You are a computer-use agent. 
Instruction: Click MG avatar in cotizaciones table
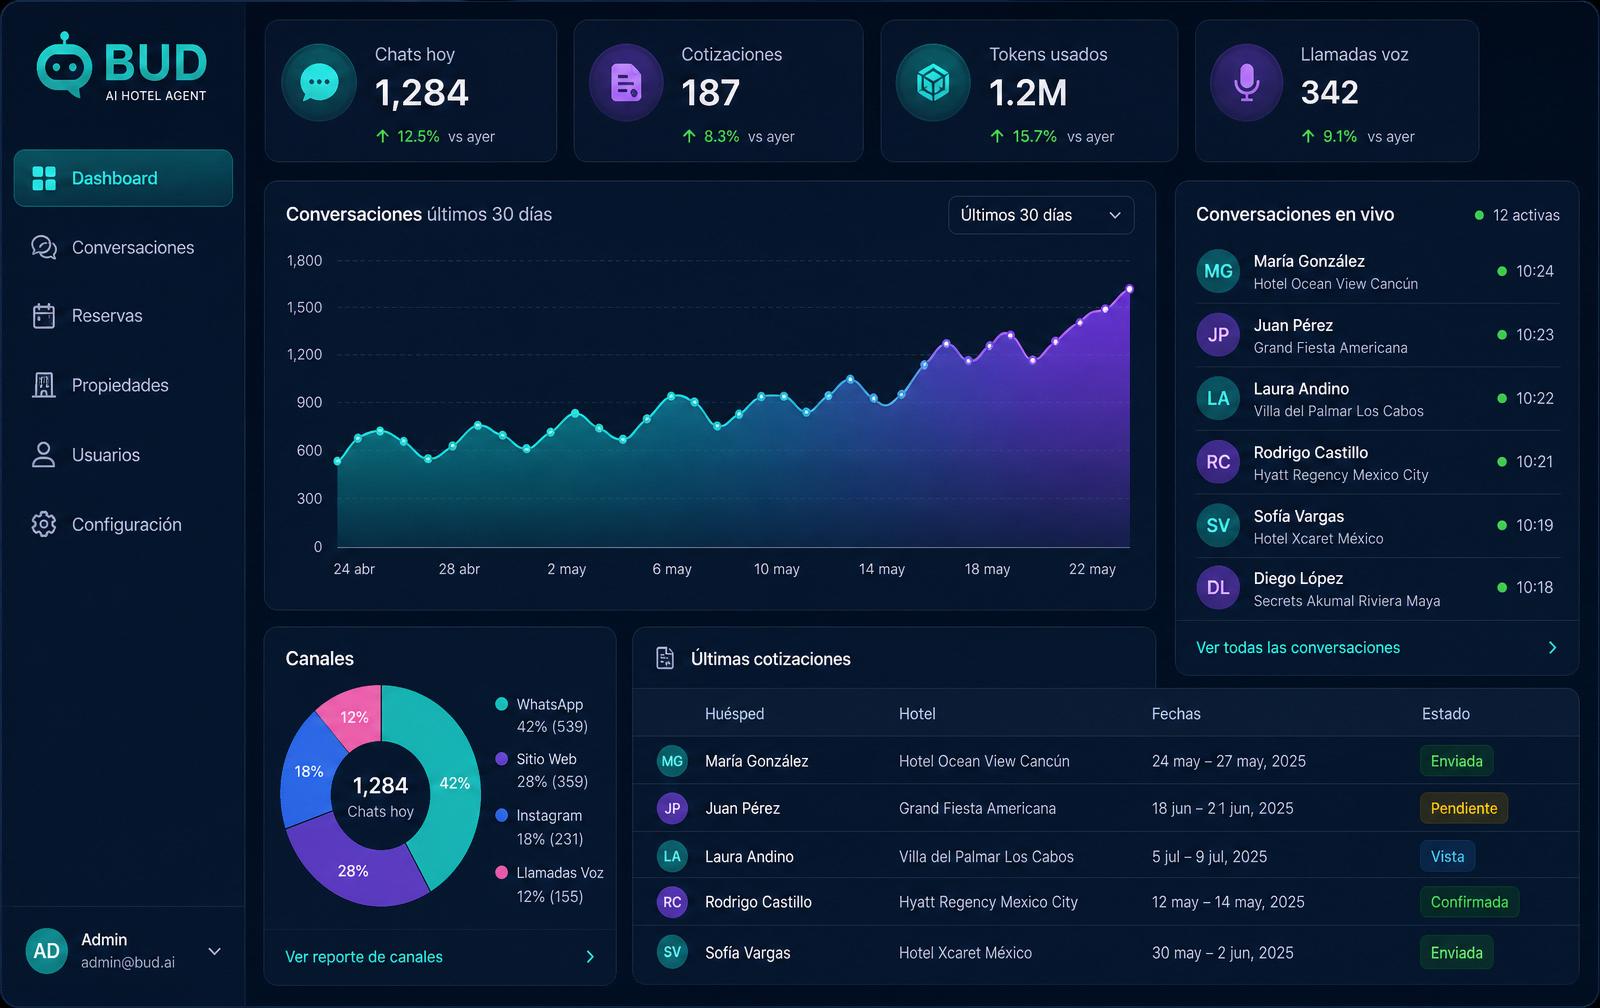(x=672, y=761)
